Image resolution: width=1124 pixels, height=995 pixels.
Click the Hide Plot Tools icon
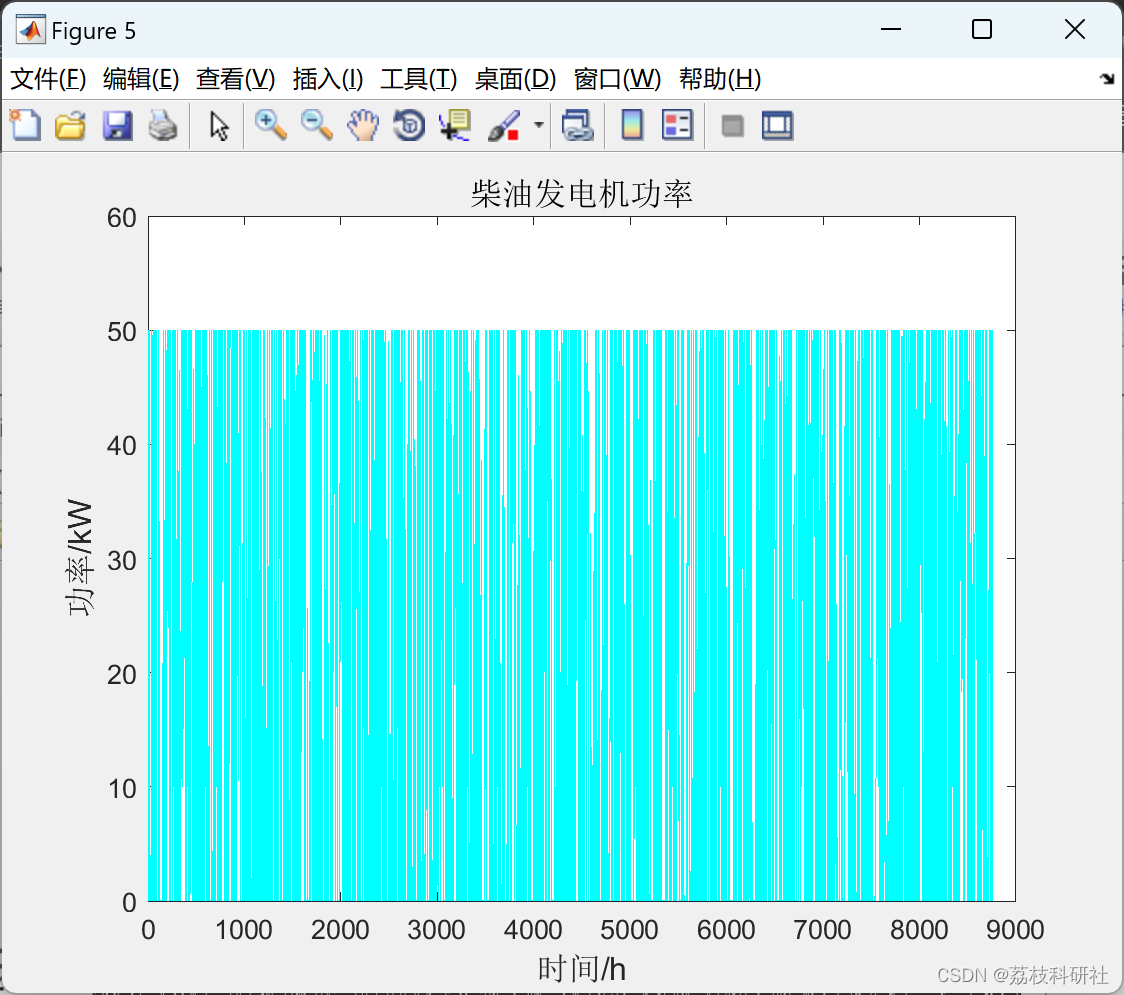point(732,126)
